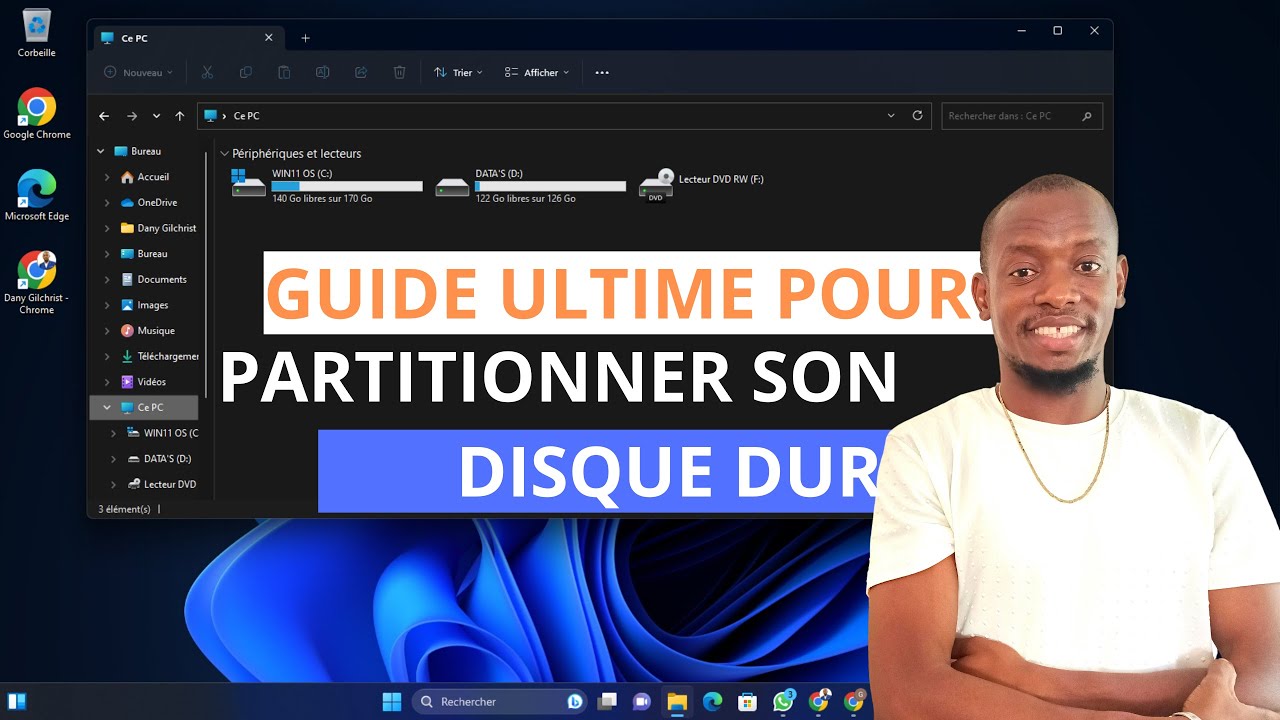The image size is (1280, 720).
Task: Navigate up one level with up arrow
Action: pyautogui.click(x=180, y=116)
